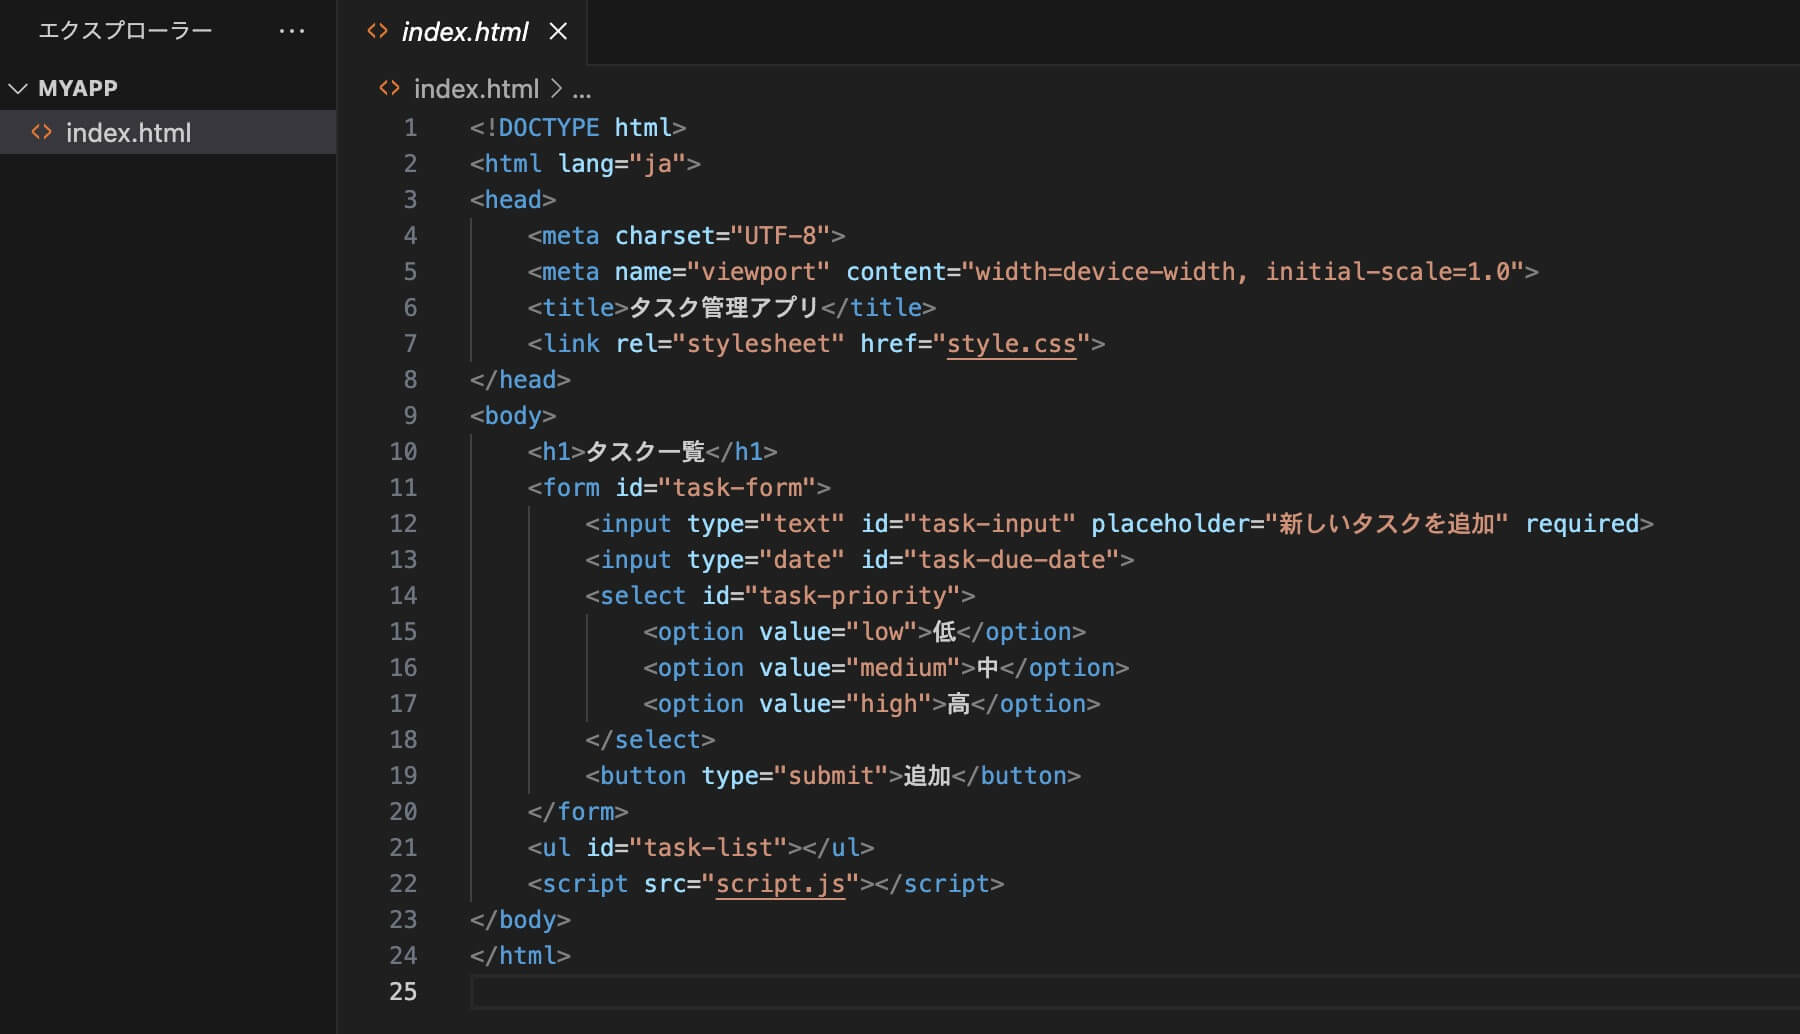
Task: Click the HTML icon in the index.html tab
Action: coord(377,31)
